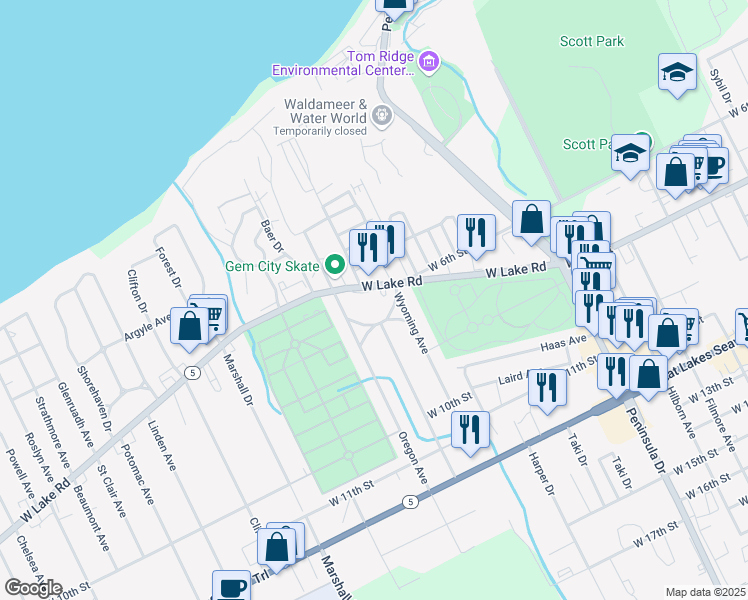Click the Scott Park label at top

point(592,41)
